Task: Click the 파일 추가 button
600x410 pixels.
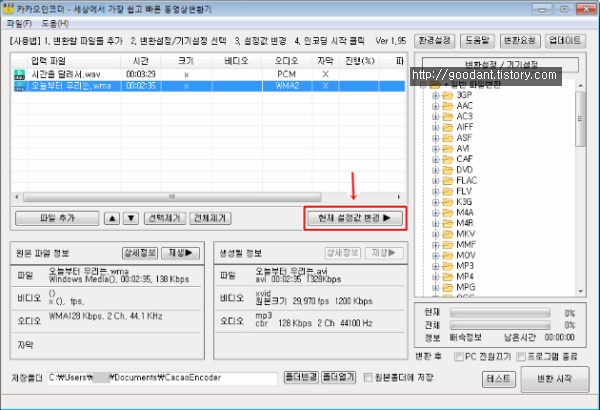Action: (57, 219)
